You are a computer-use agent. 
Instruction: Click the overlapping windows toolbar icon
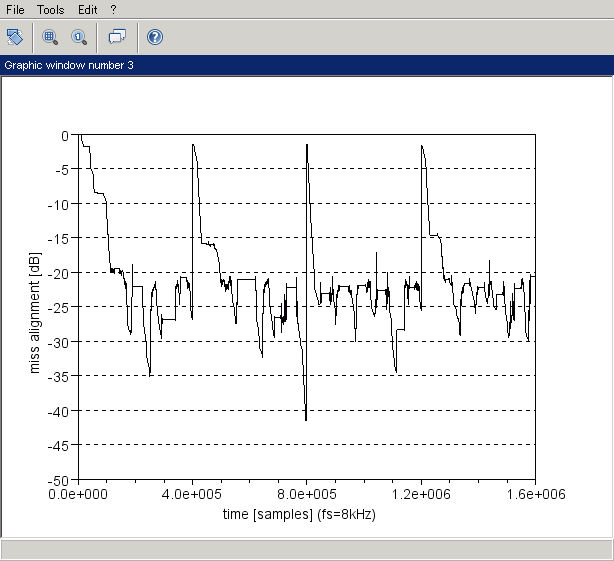[x=117, y=37]
